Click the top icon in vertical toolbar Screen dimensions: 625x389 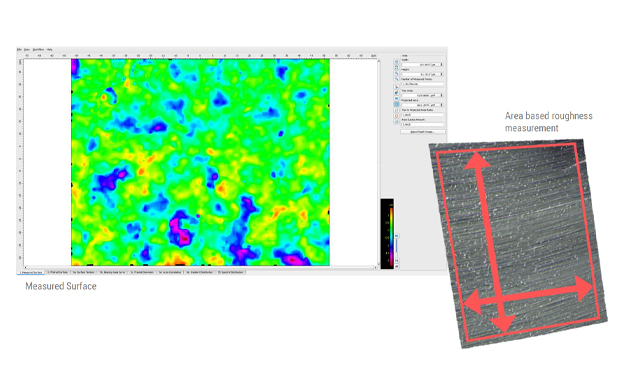(x=396, y=62)
